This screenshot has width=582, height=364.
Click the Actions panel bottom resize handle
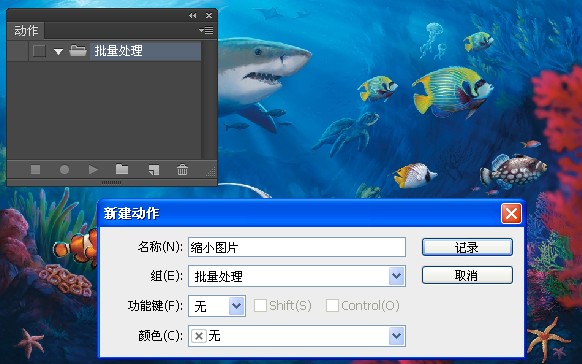pos(111,183)
